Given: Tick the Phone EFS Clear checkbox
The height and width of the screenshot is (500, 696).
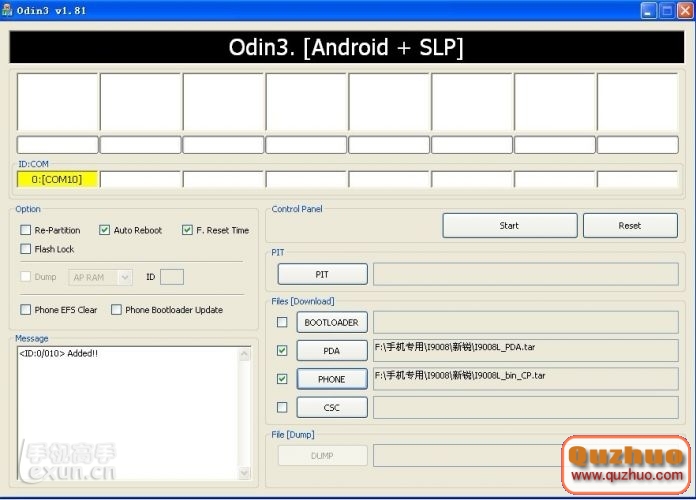Looking at the screenshot, I should coord(25,310).
